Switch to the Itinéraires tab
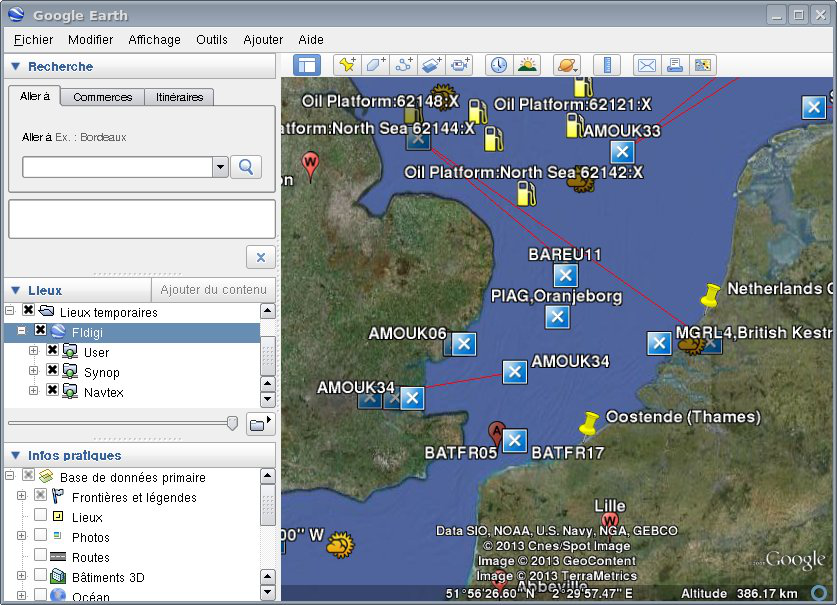 click(179, 97)
